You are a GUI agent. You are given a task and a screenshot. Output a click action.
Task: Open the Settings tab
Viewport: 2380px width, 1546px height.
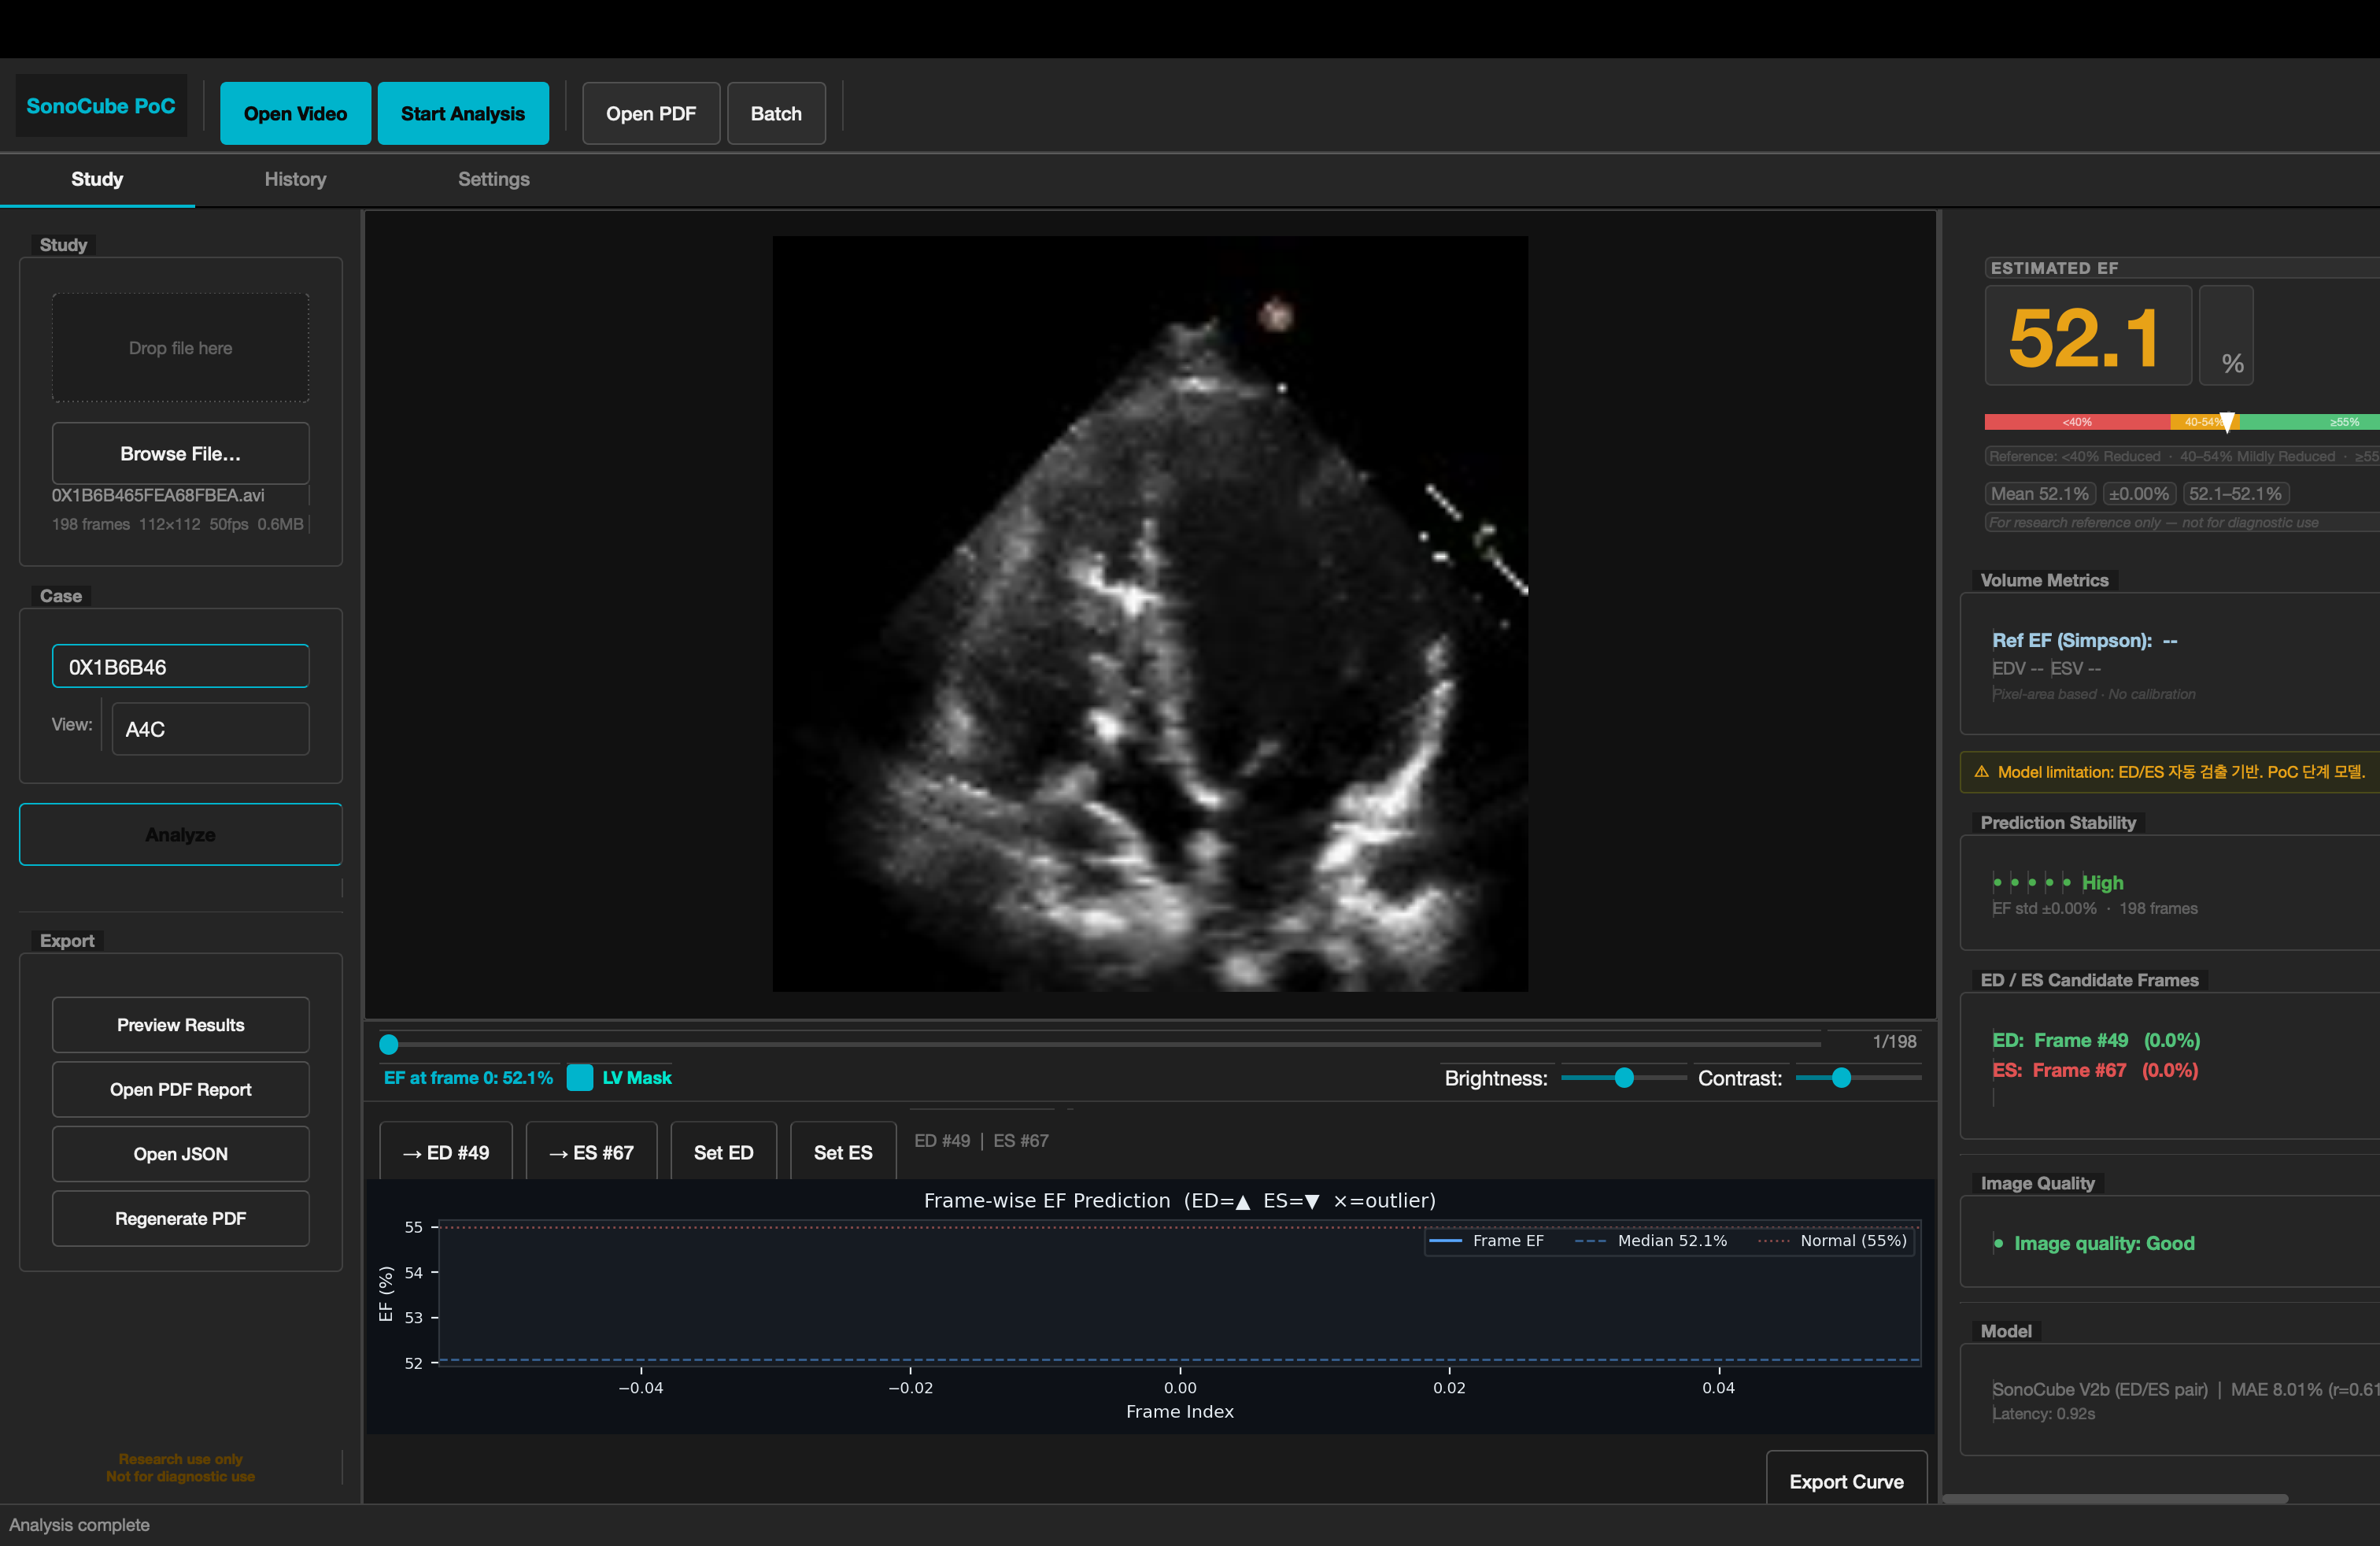(494, 179)
